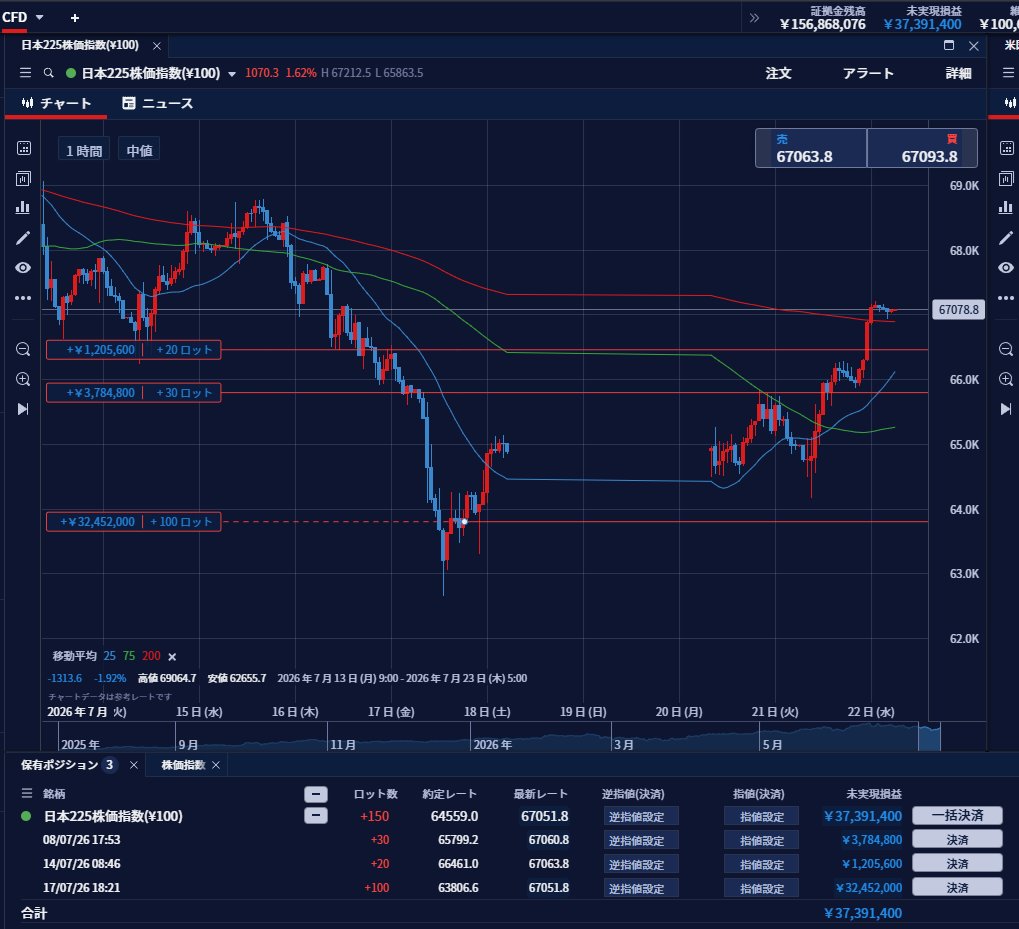Expand the account info double-chevron
This screenshot has width=1019, height=929.
pyautogui.click(x=754, y=18)
